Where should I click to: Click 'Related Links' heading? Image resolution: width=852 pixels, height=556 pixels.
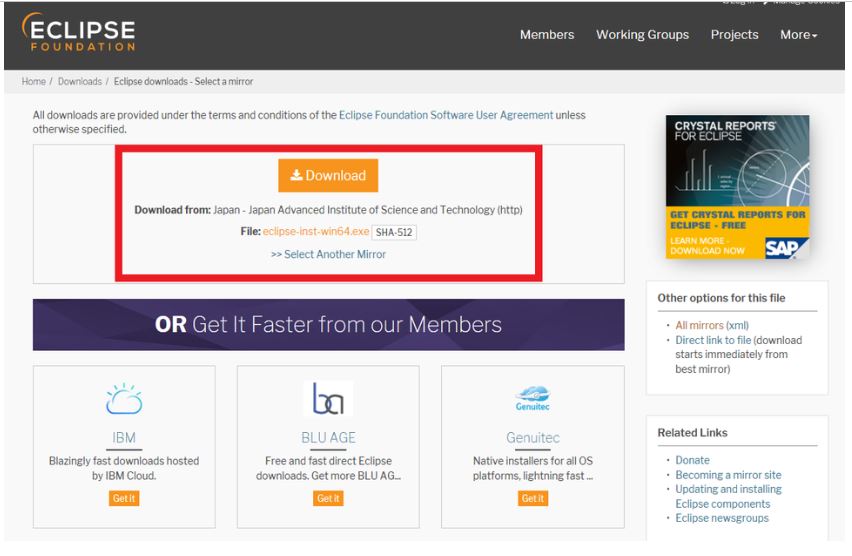692,433
